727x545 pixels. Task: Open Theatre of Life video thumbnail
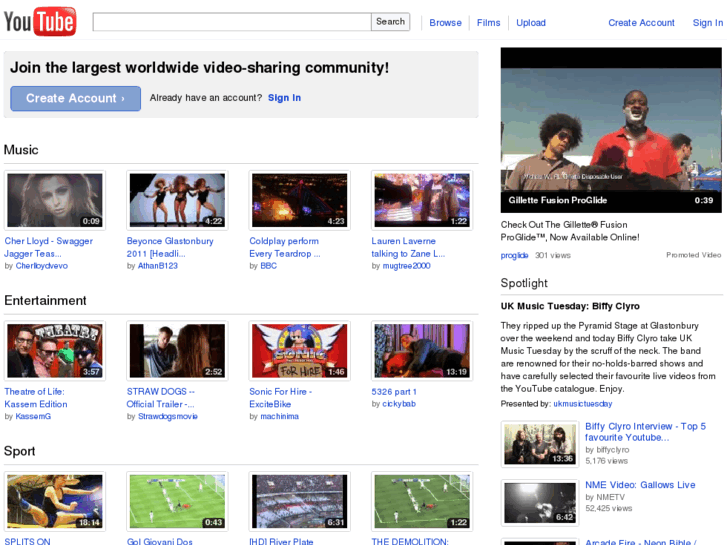[55, 351]
